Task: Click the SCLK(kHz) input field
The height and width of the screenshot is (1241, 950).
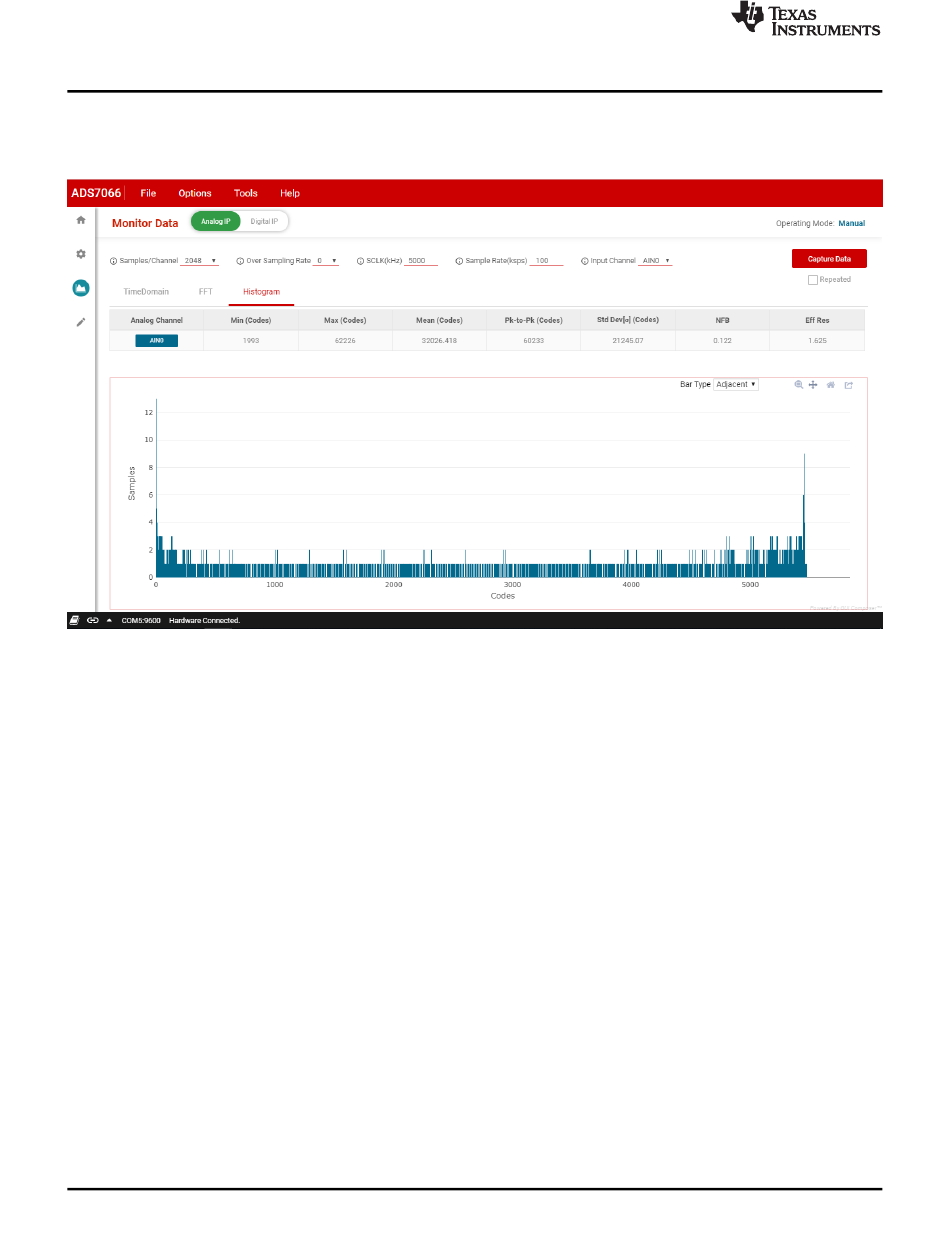Action: [x=421, y=261]
